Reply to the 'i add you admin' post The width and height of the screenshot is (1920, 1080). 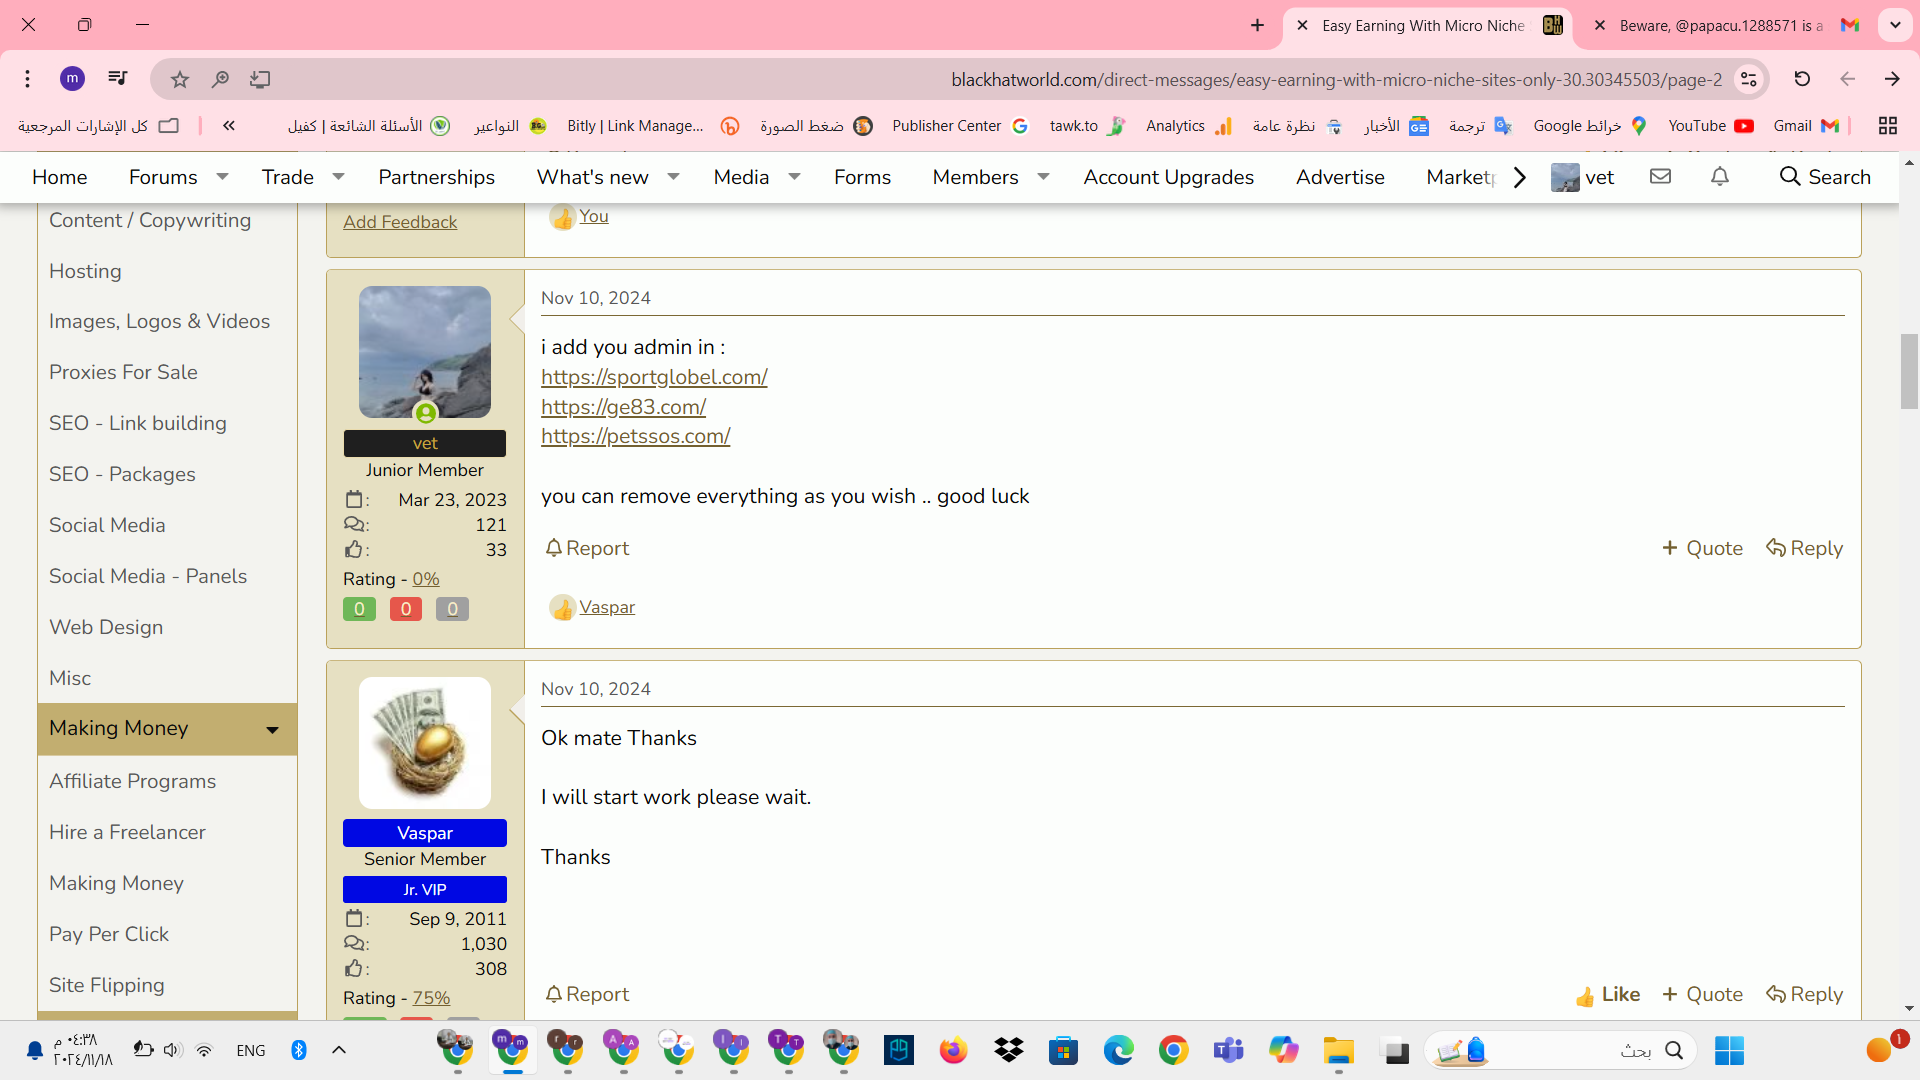point(1804,548)
